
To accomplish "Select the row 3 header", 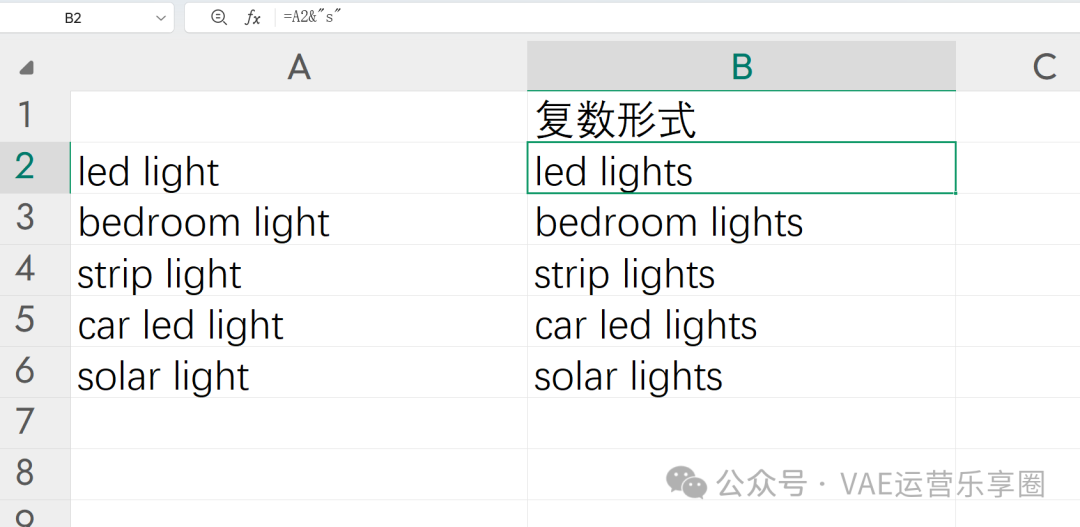I will (x=26, y=218).
